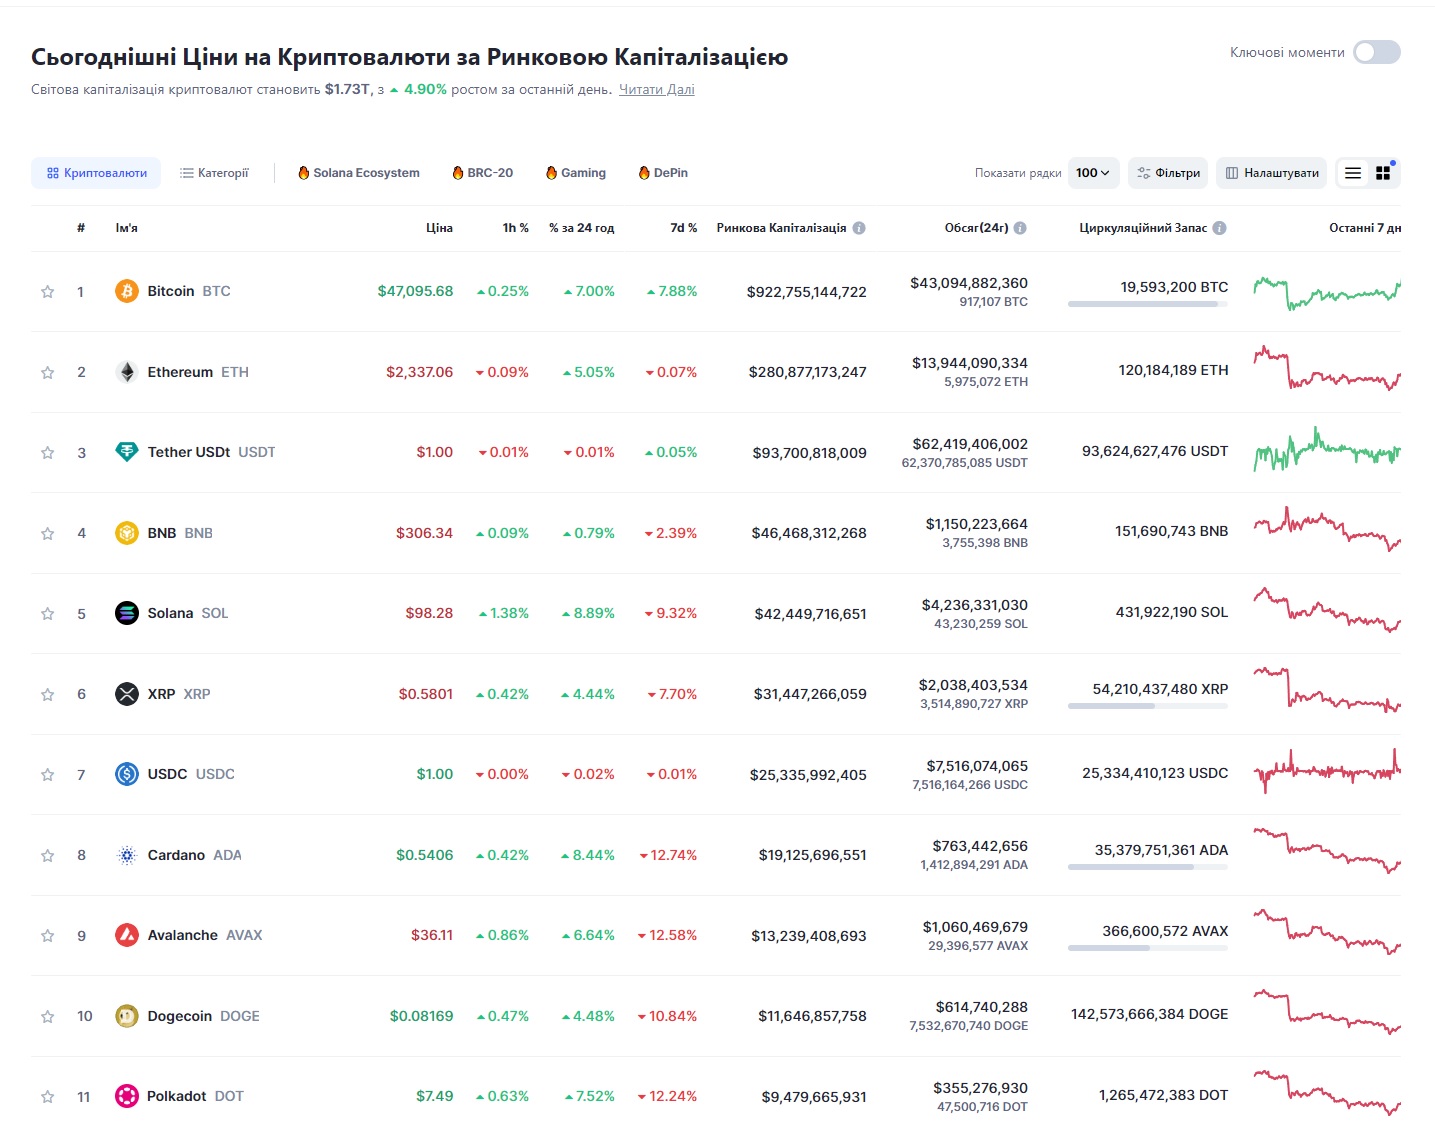Click XRP circulating supply progress bar
The image size is (1435, 1135).
(1148, 706)
